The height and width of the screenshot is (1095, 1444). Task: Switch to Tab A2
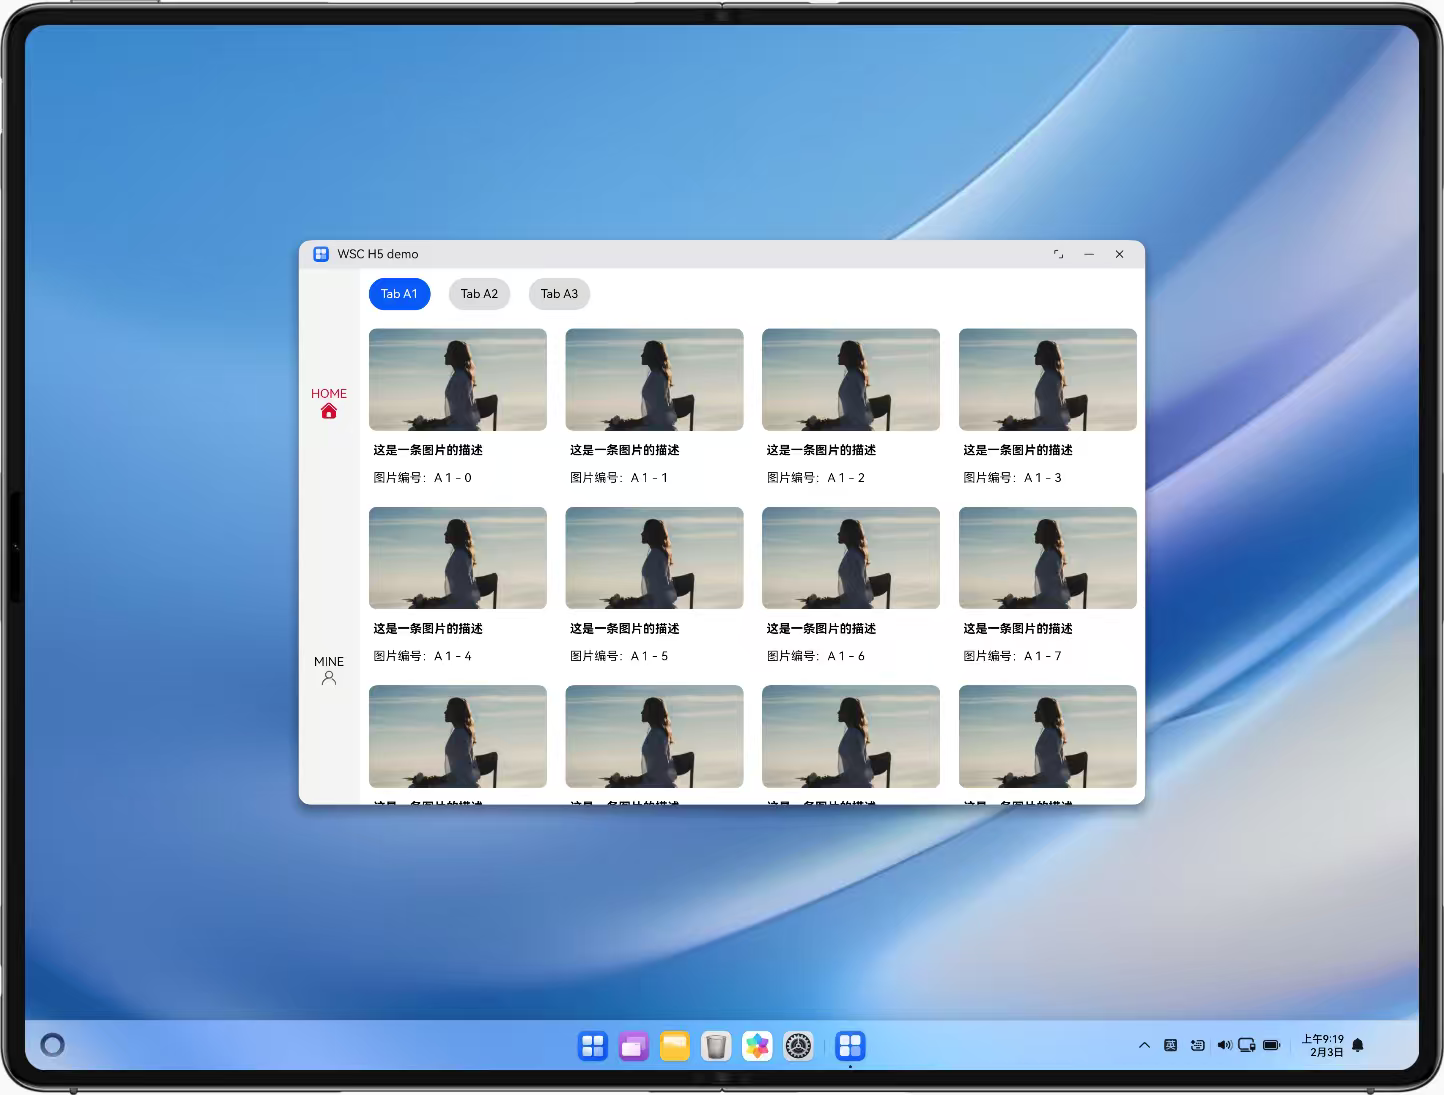click(x=479, y=294)
